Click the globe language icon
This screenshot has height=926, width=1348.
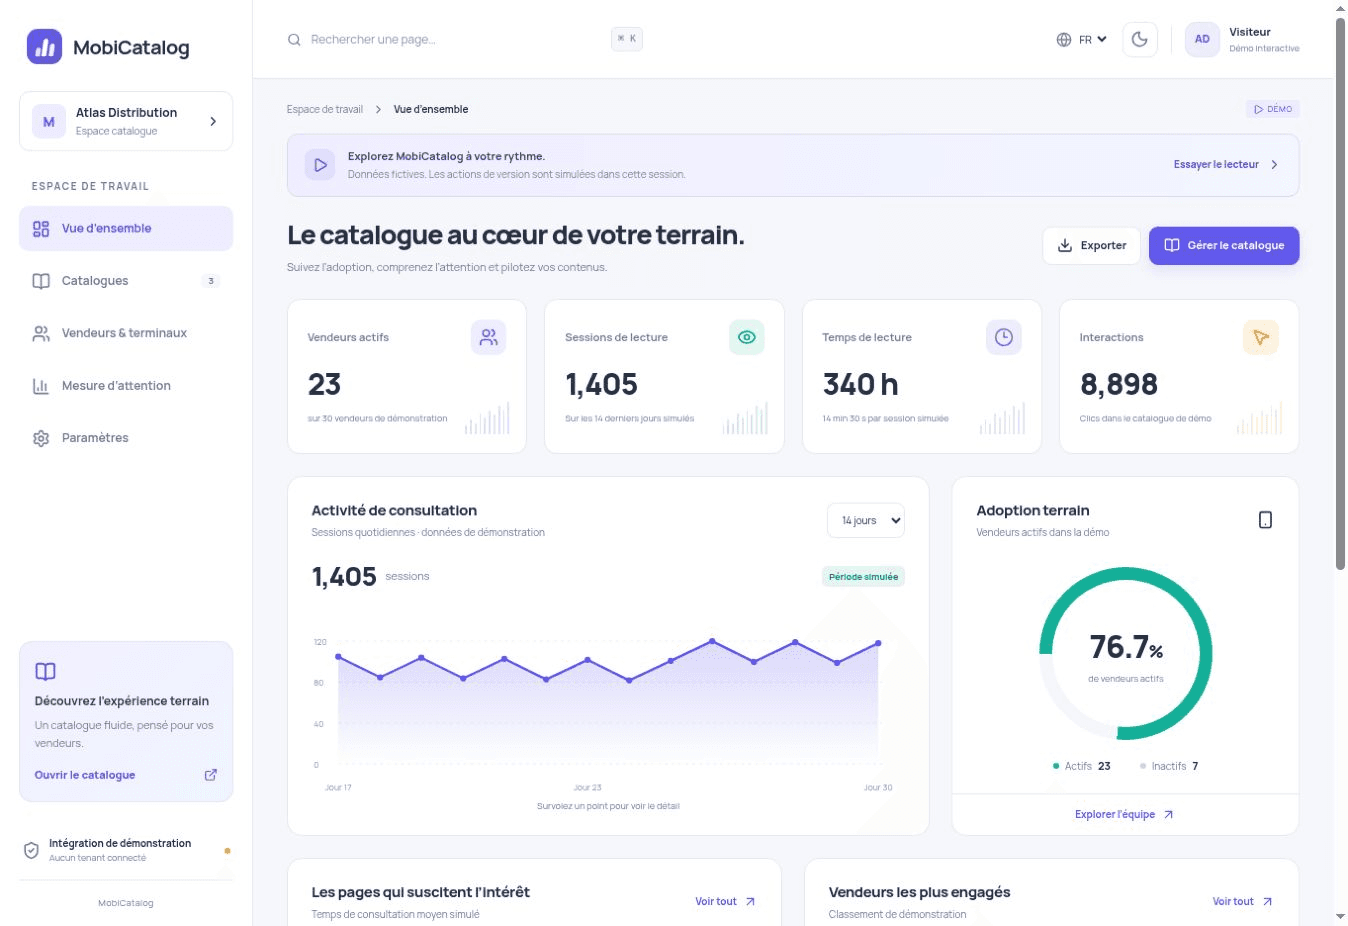pyautogui.click(x=1064, y=40)
